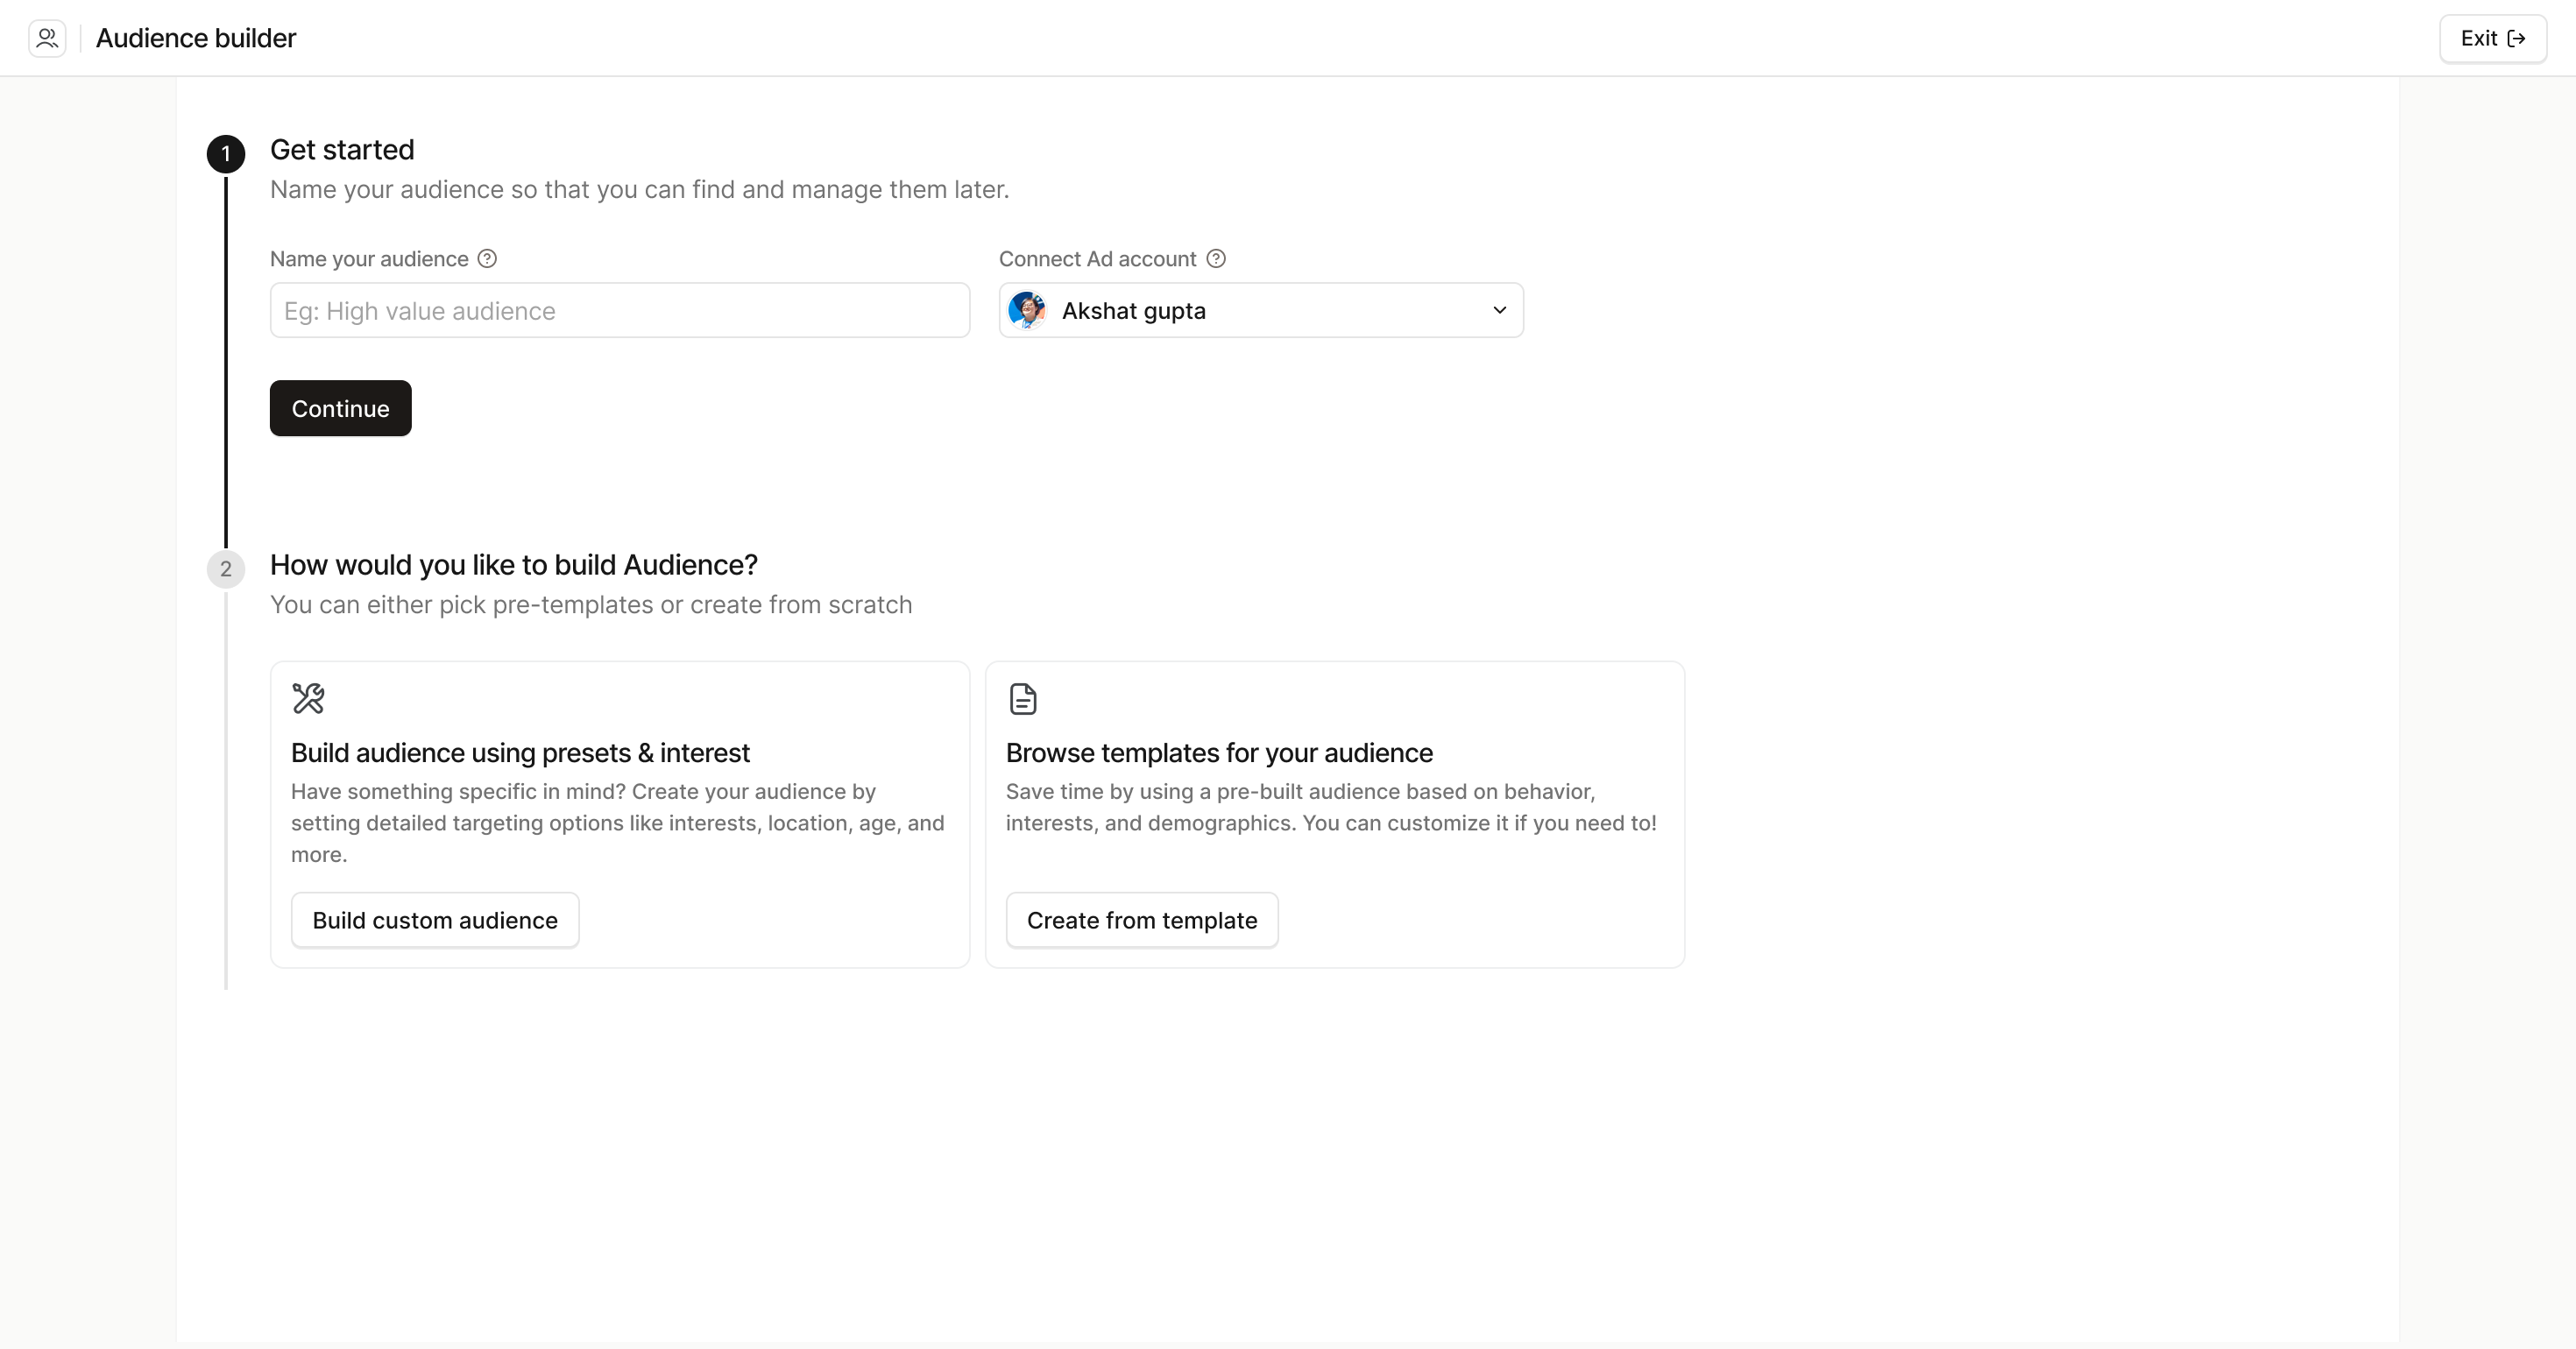Choose Create from template
Image resolution: width=2576 pixels, height=1349 pixels.
tap(1142, 920)
